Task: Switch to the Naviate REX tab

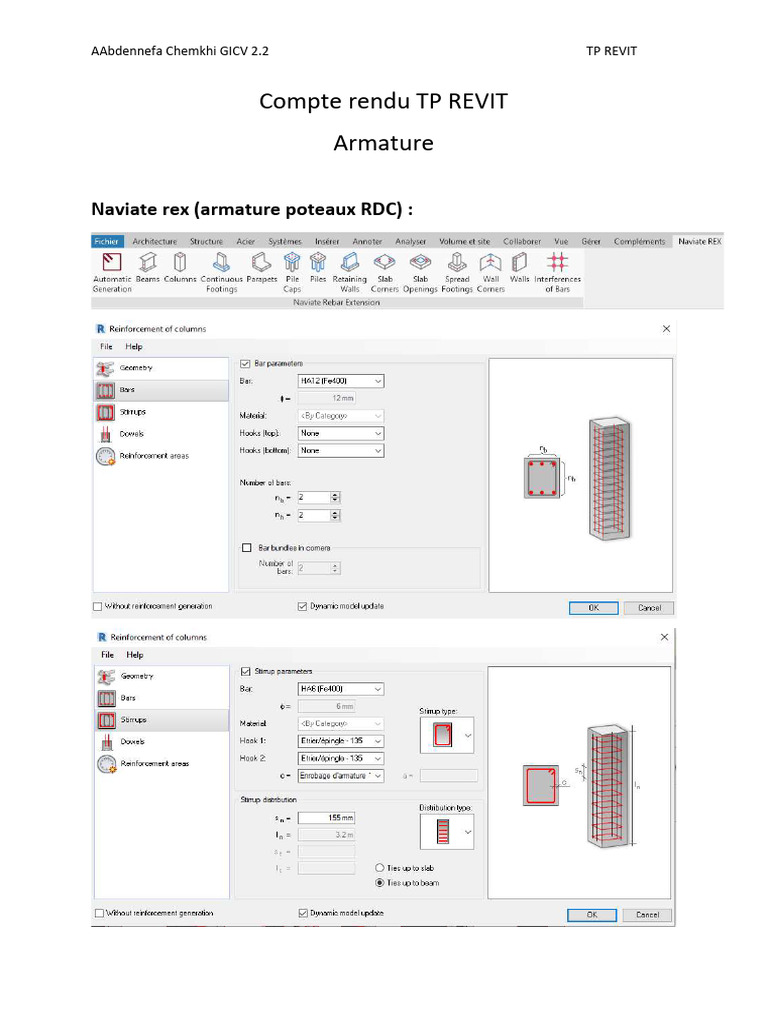Action: [699, 242]
